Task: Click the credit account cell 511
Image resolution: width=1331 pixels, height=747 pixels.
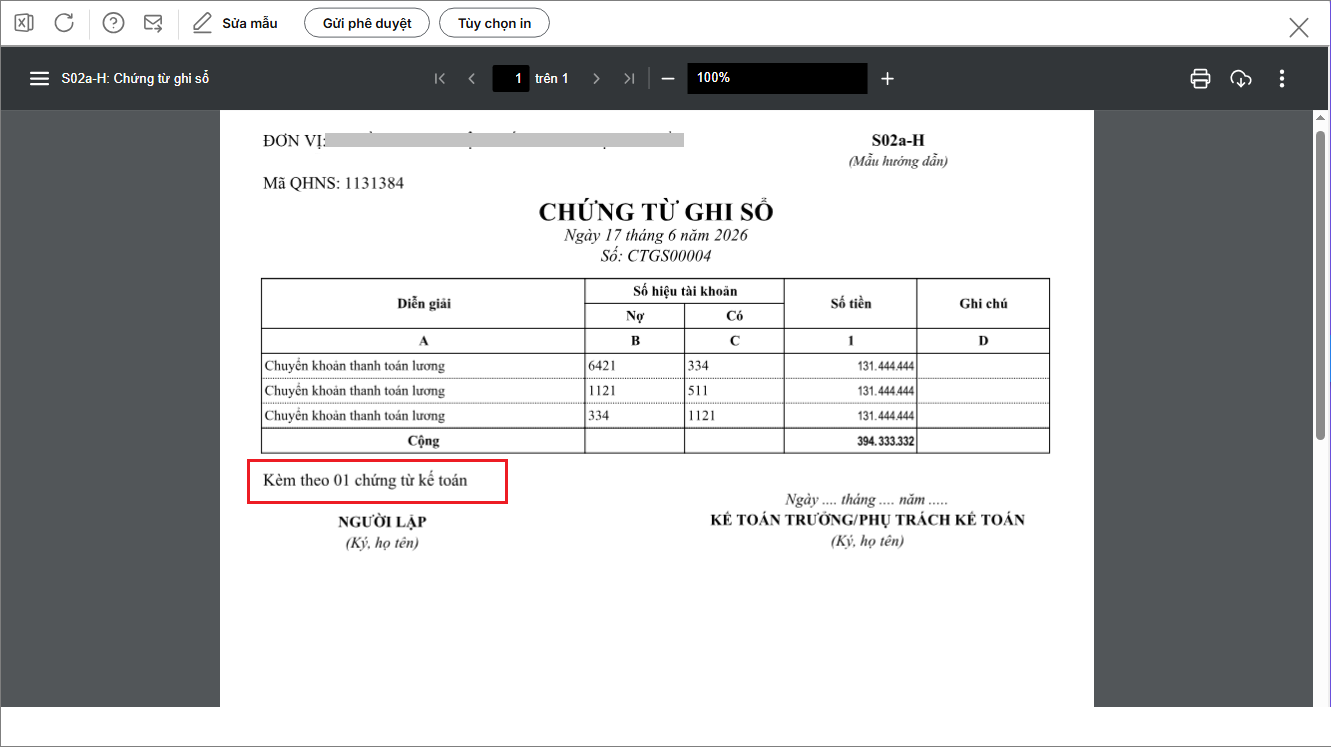Action: (x=698, y=391)
